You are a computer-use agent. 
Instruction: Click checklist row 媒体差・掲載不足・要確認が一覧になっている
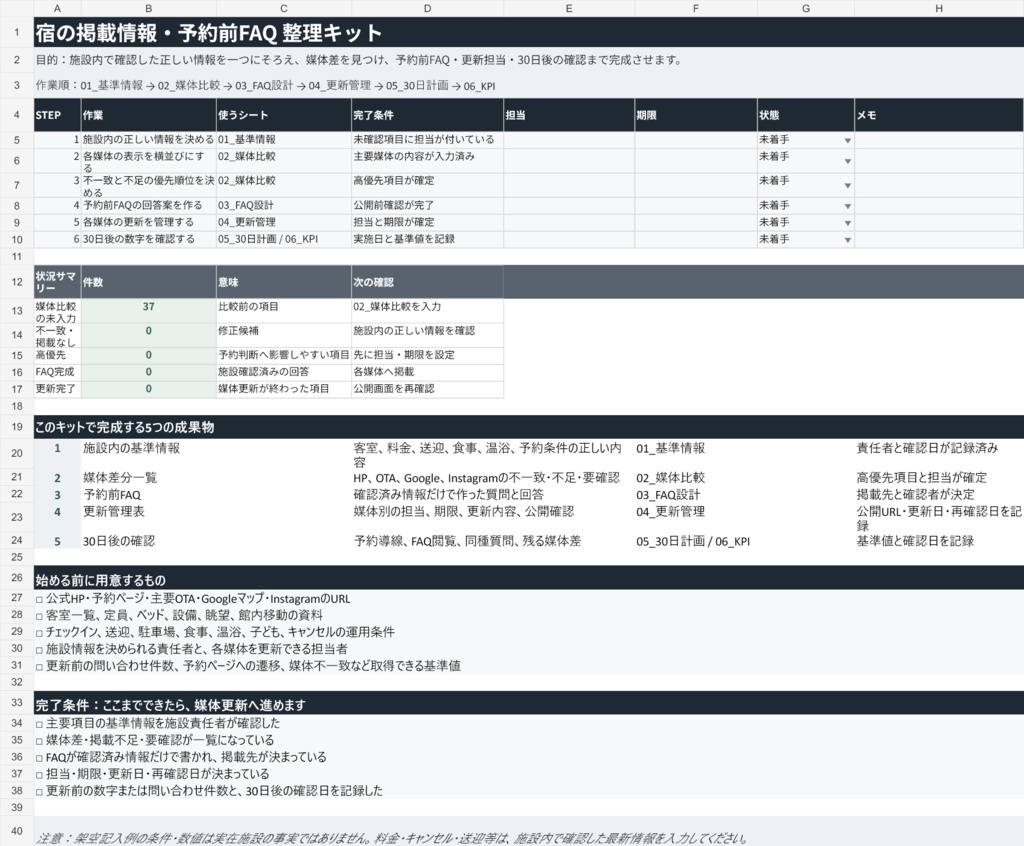tap(529, 740)
